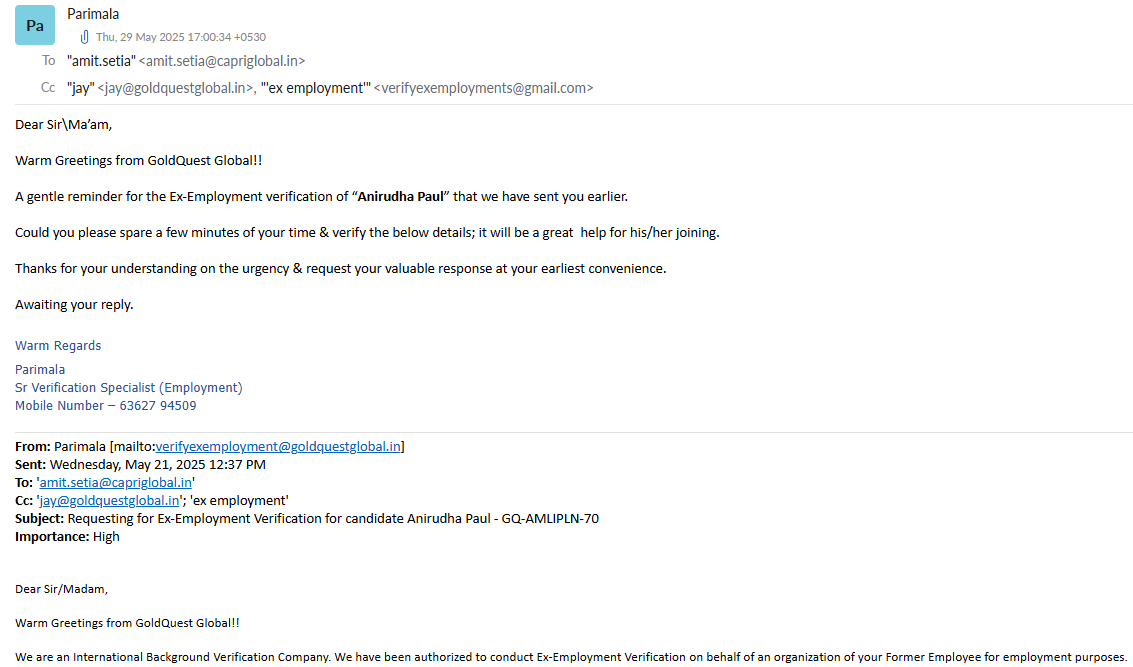
Task: Click the quoted Sent date line
Action: [140, 464]
